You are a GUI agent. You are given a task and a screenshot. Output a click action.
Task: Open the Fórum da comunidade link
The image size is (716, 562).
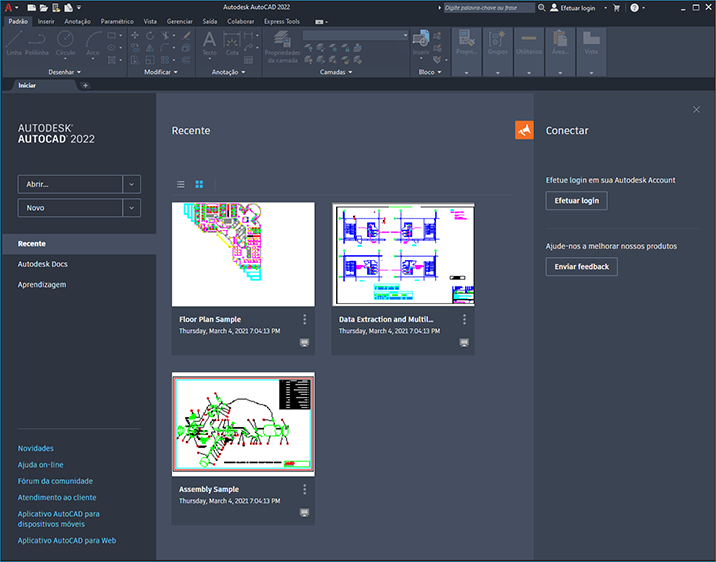[x=55, y=481]
